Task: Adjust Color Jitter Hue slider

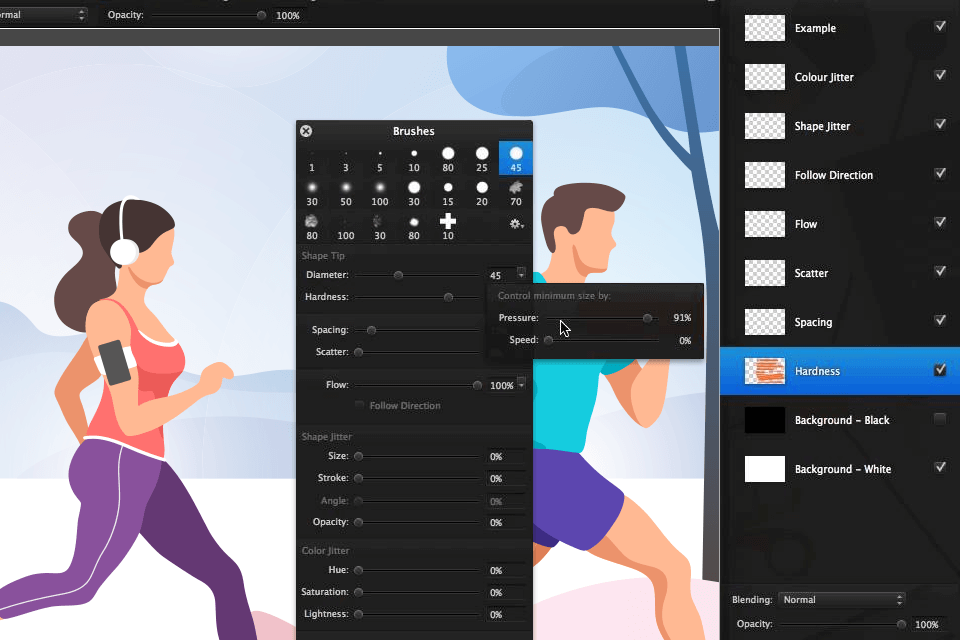Action: tap(359, 570)
